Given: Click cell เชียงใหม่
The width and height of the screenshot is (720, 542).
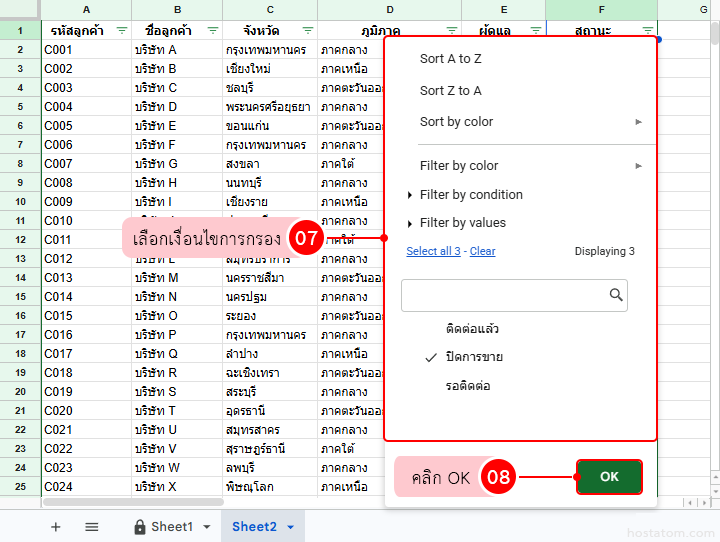Looking at the screenshot, I should tap(270, 69).
